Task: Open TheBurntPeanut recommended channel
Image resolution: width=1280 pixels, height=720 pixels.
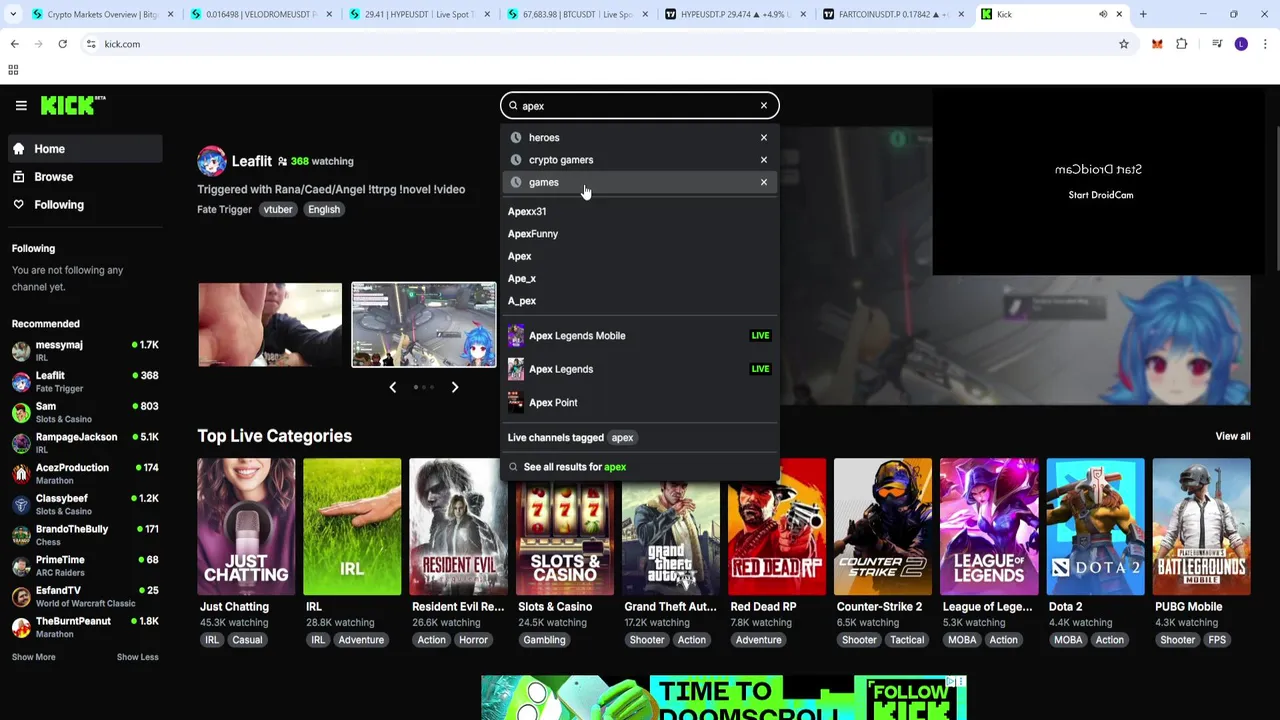Action: click(84, 627)
